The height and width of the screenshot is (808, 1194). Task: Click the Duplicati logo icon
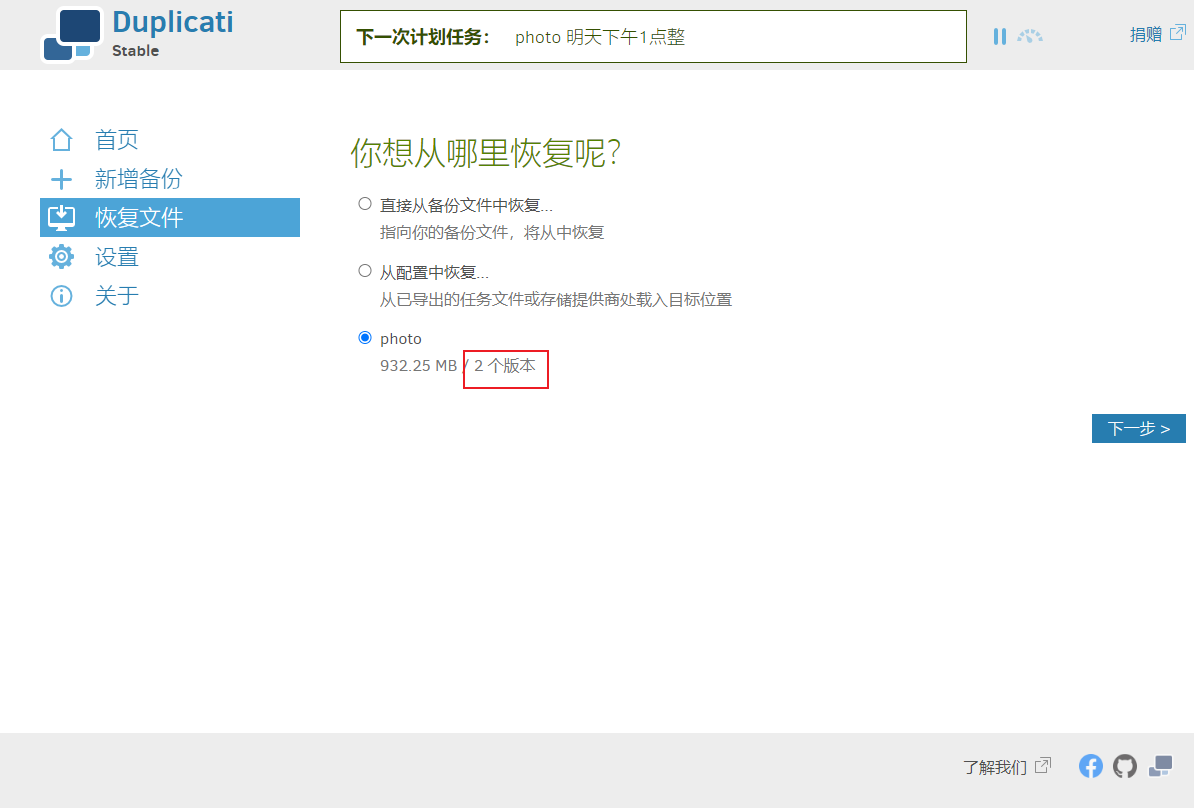point(71,35)
